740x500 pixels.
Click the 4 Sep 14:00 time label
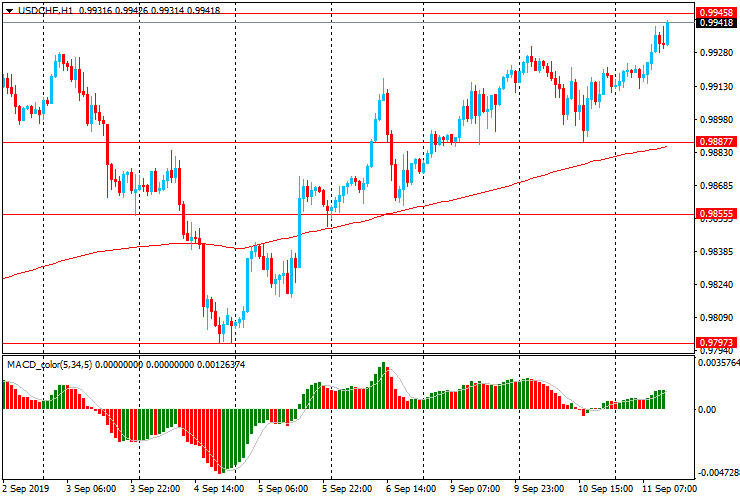(221, 489)
